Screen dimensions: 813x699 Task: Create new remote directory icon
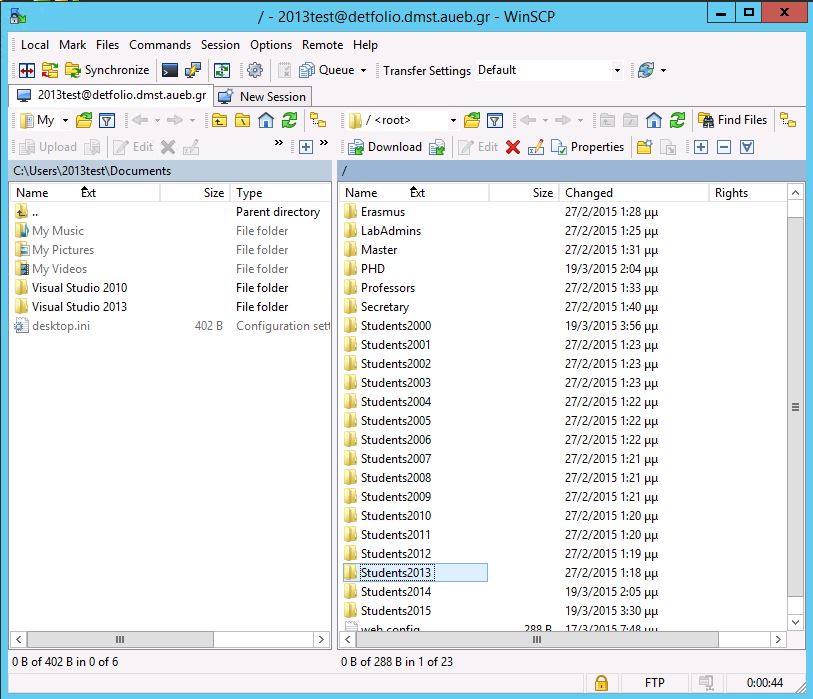tap(645, 147)
